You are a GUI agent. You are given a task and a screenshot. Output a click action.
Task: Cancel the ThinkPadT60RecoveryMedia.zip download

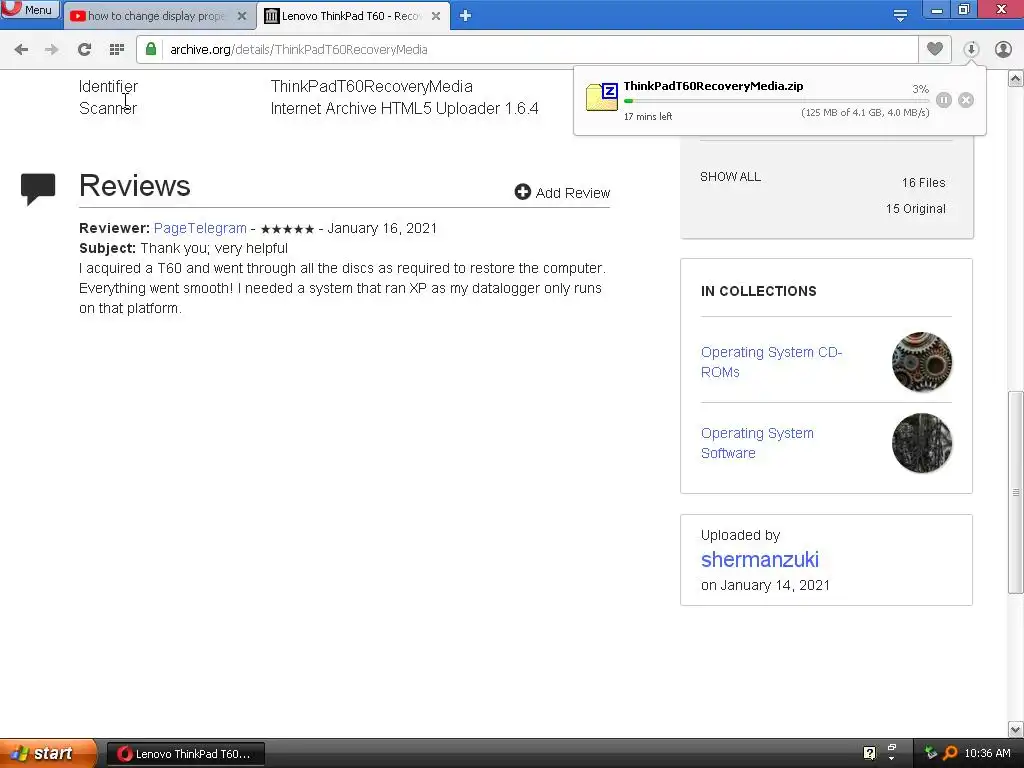coord(966,100)
